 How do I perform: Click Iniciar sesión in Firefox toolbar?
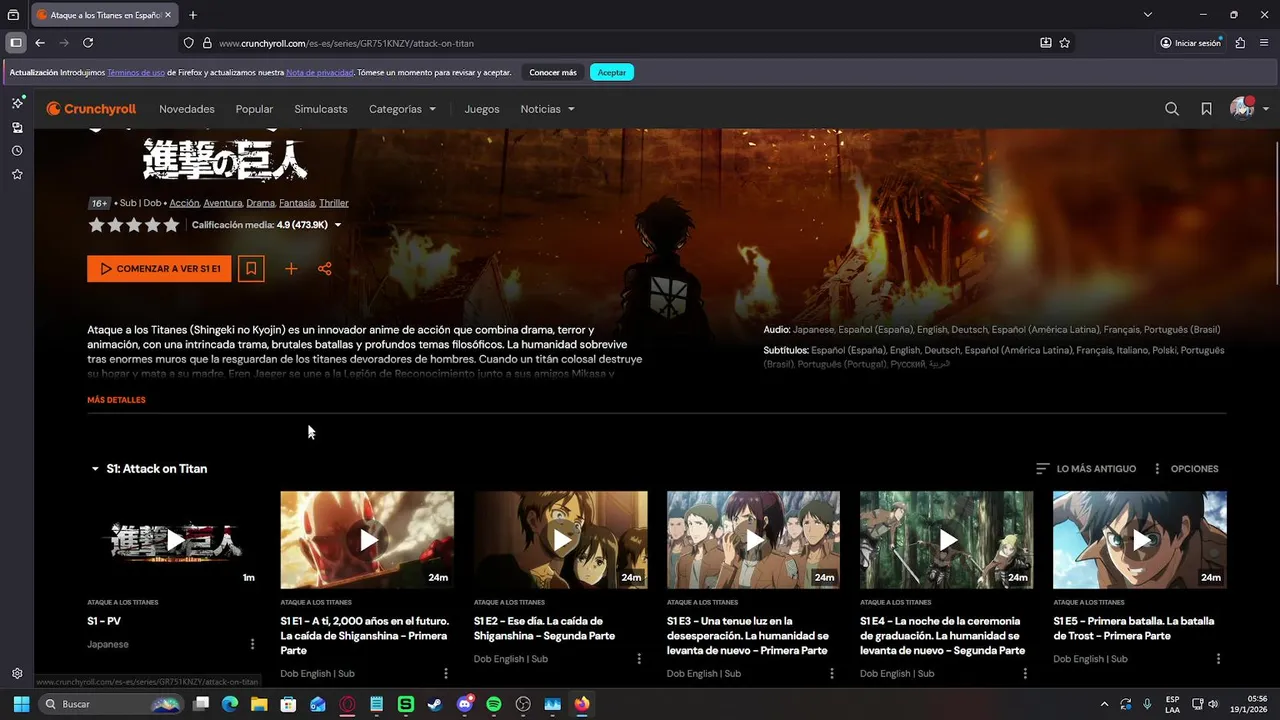tap(1190, 43)
